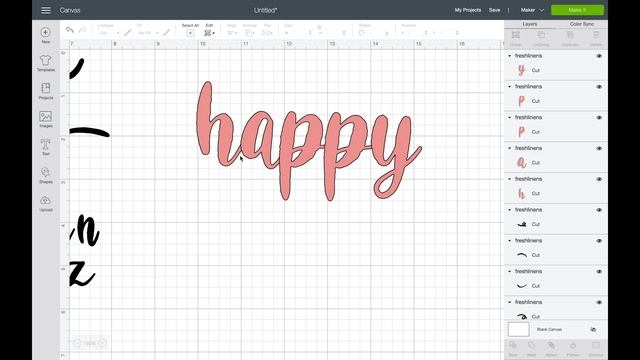Hide the y letter layer
The width and height of the screenshot is (640, 360).
coord(599,56)
